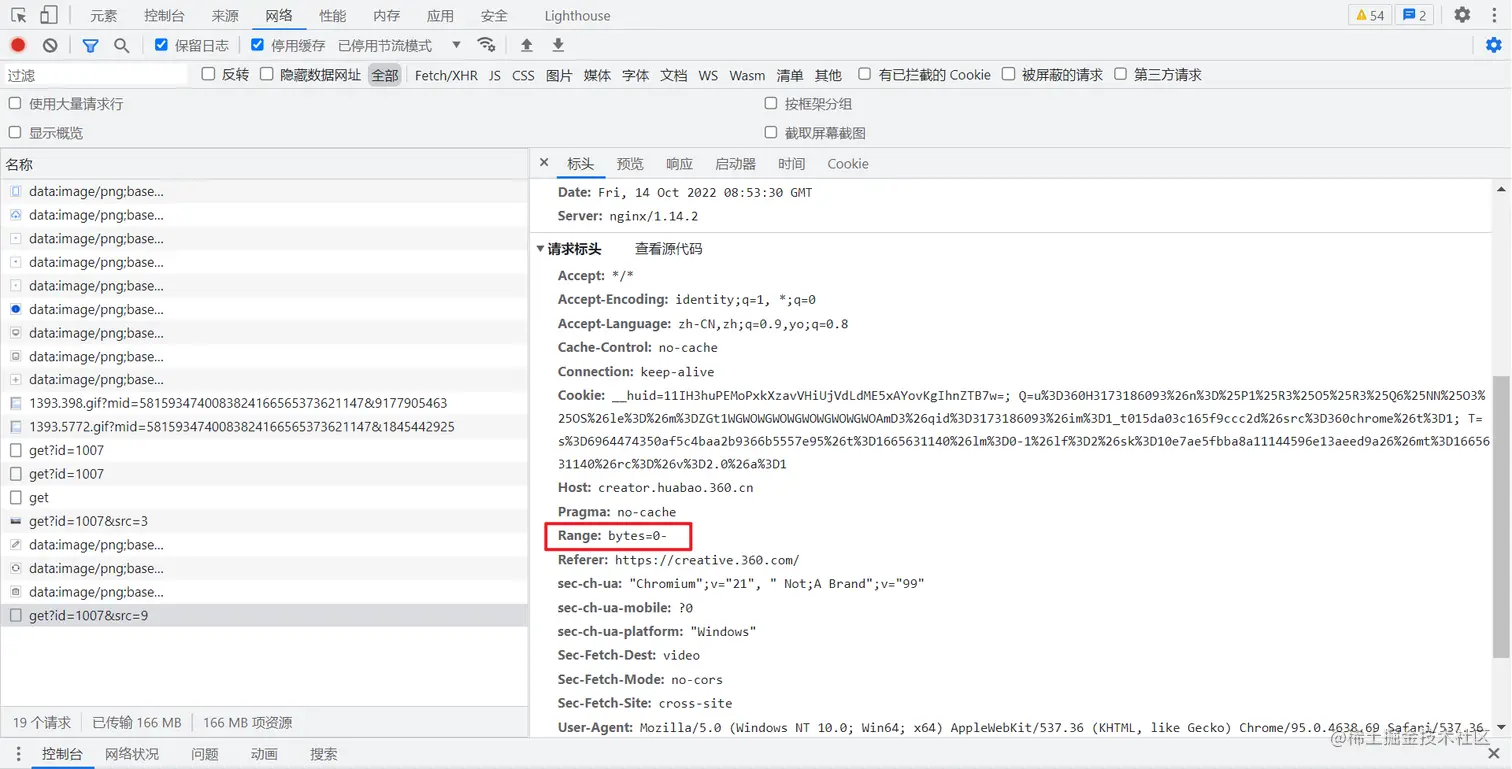
Task: Toggle the 停用缓存 checkbox
Action: (257, 44)
